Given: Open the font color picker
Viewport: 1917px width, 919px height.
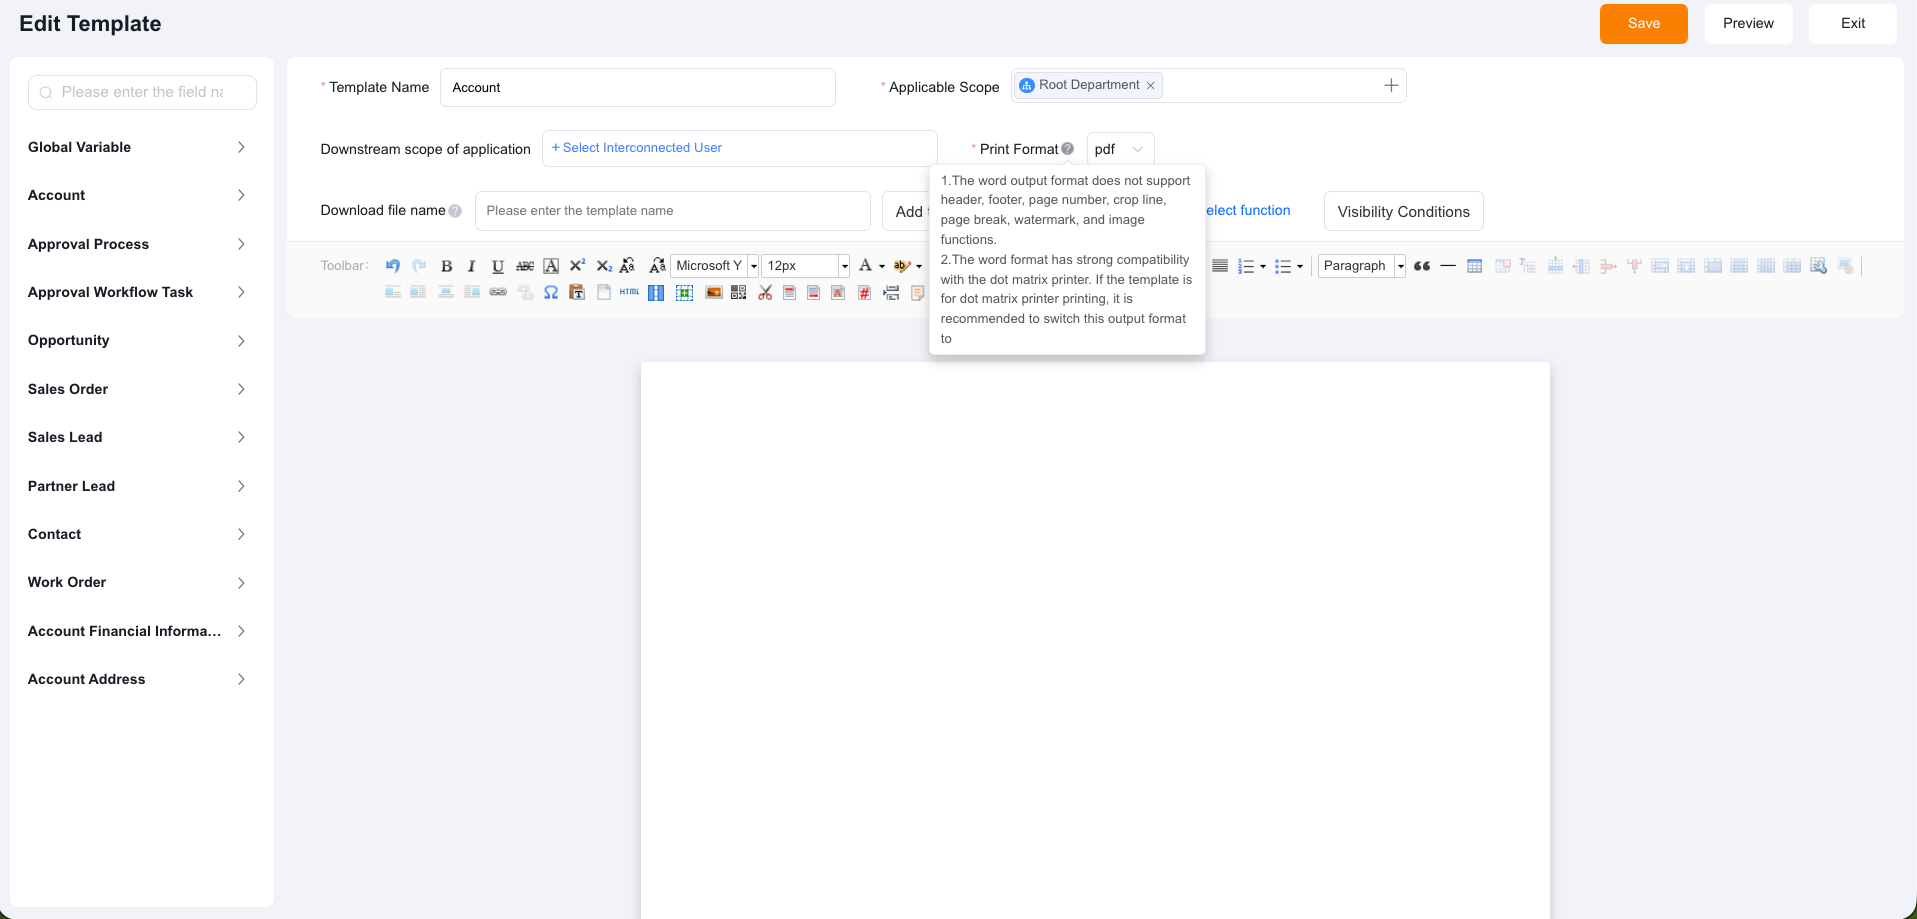Looking at the screenshot, I should [x=882, y=266].
